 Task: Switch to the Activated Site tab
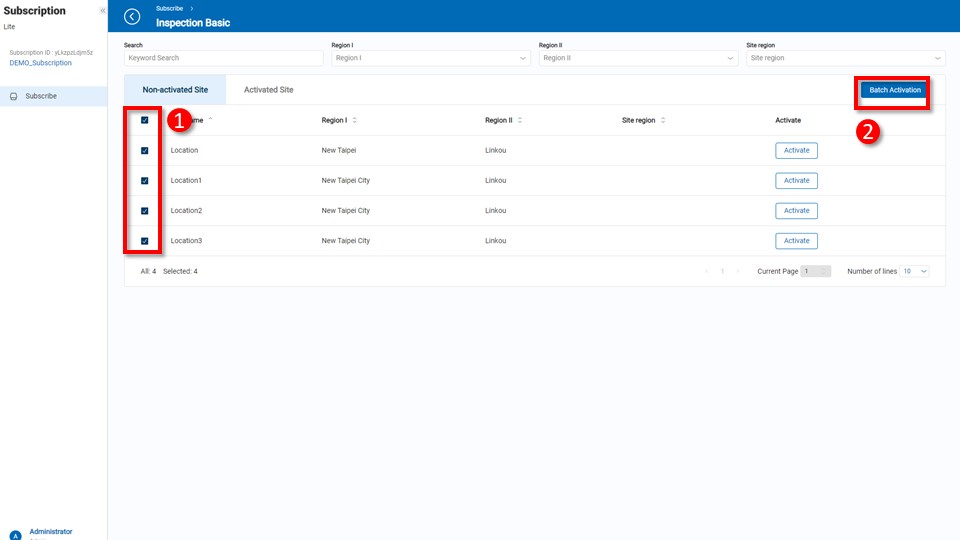[x=268, y=90]
